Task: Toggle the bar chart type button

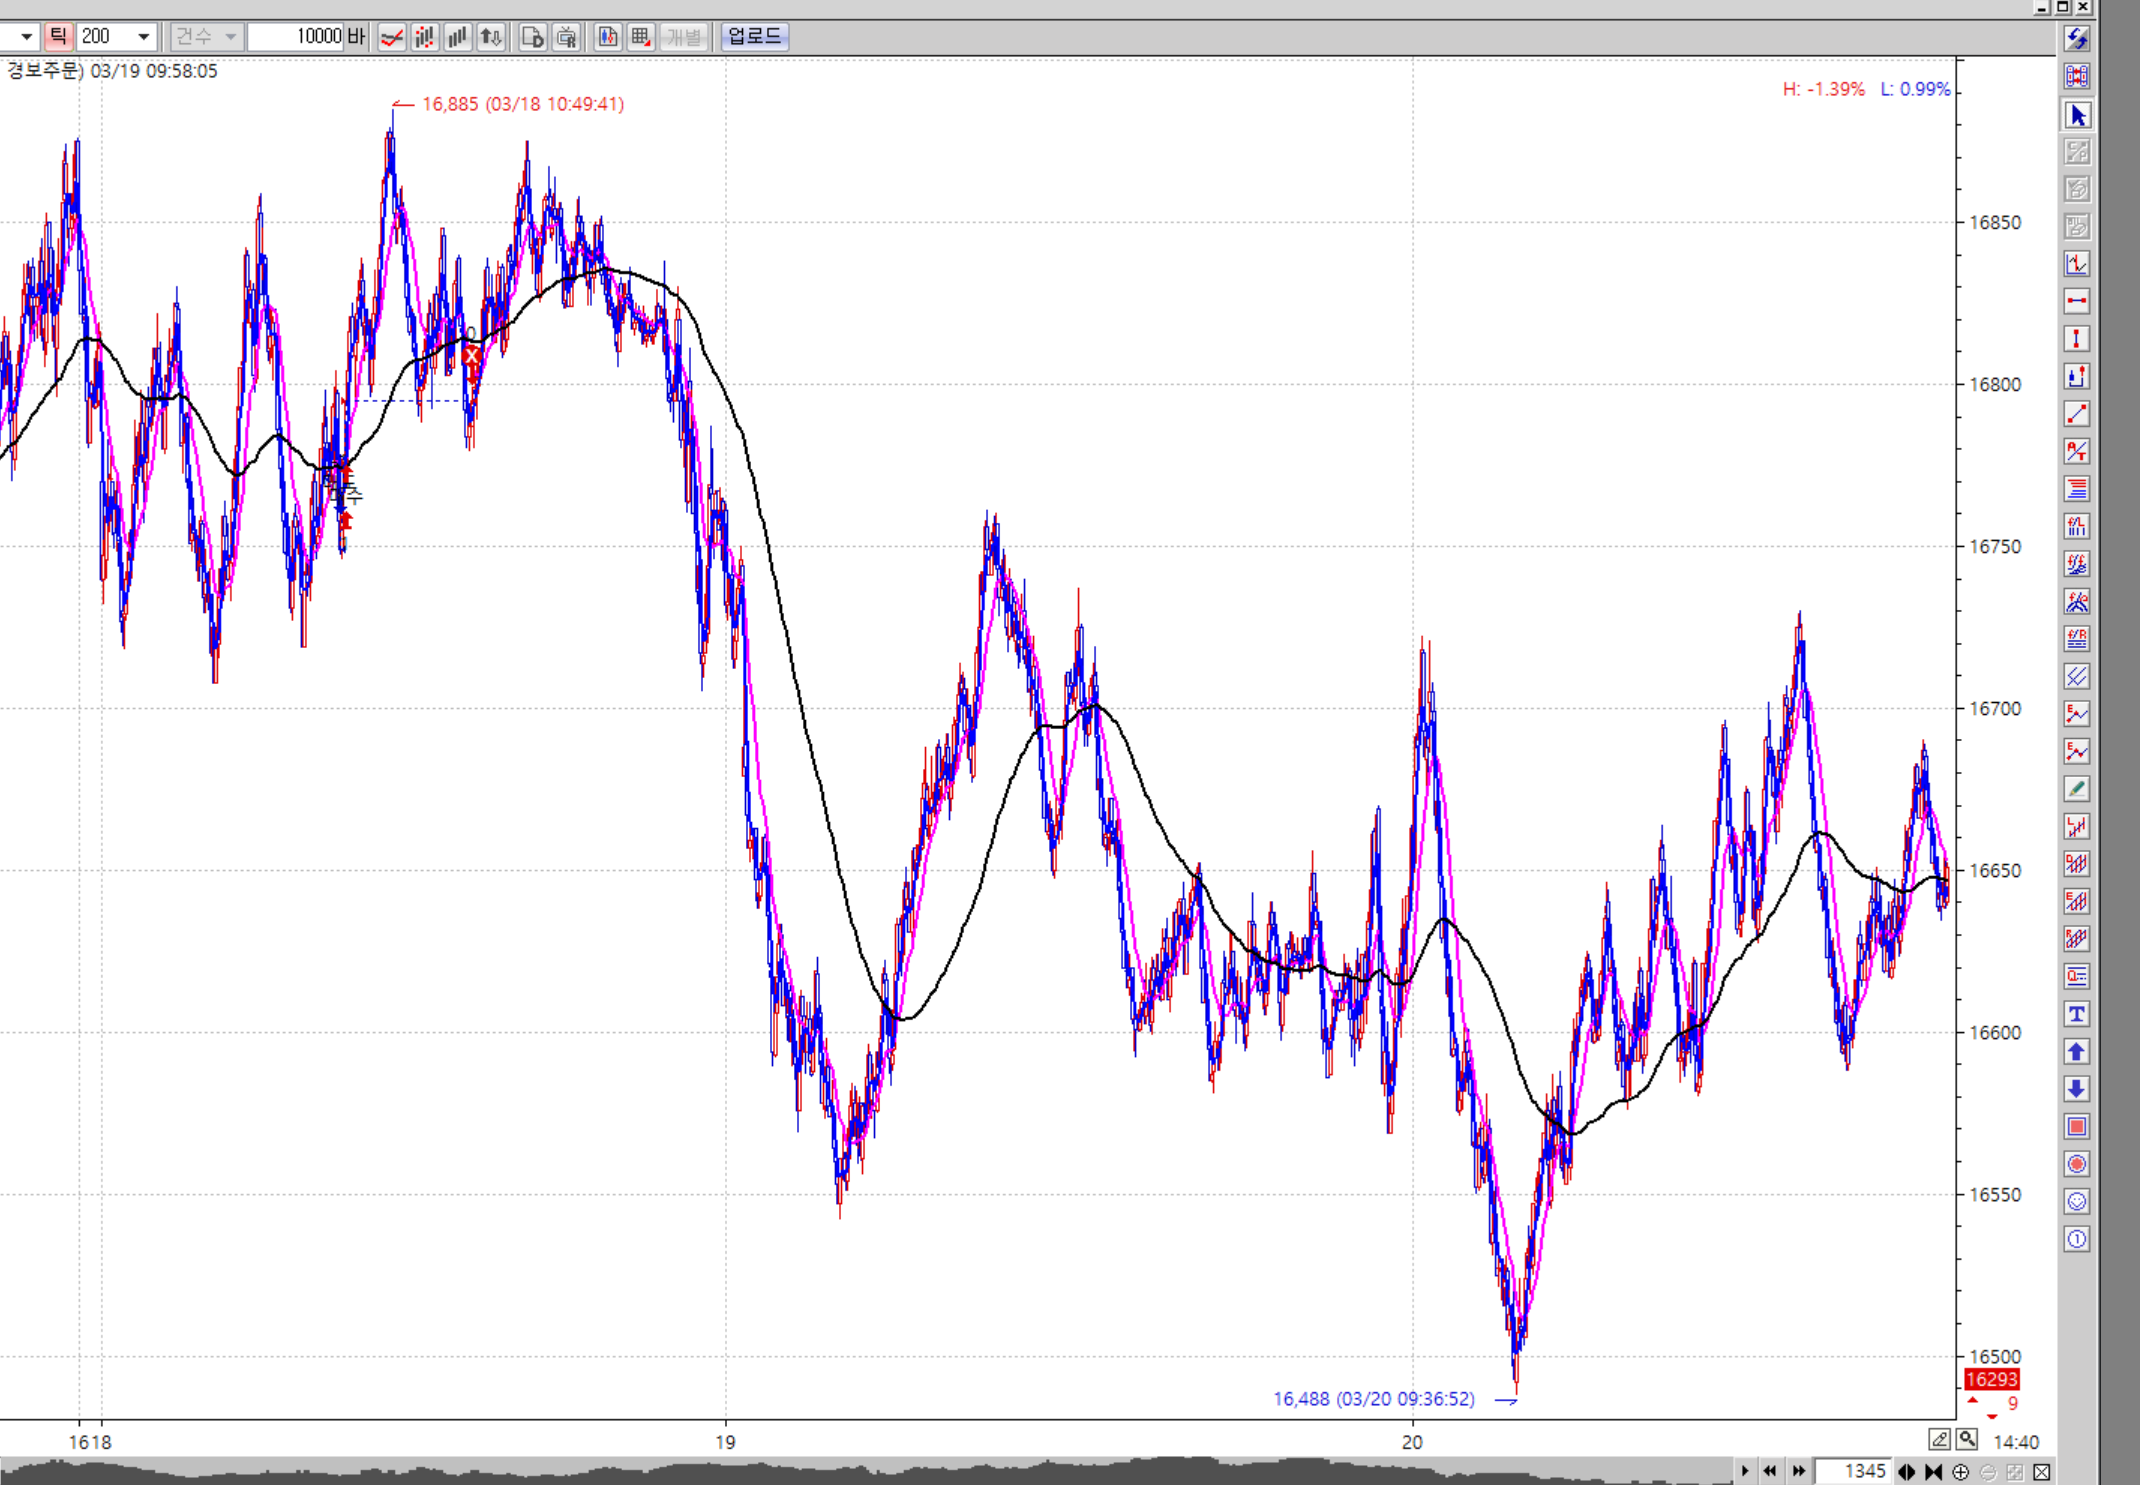Action: tap(458, 37)
